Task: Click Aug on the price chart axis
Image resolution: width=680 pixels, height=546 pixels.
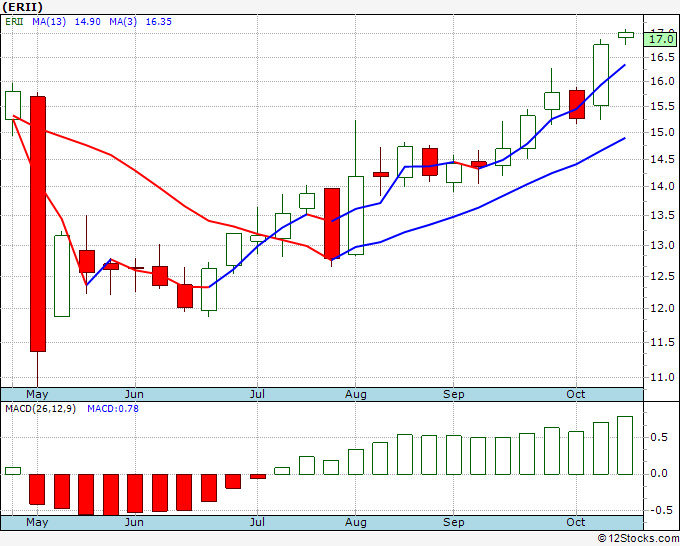Action: click(x=356, y=395)
